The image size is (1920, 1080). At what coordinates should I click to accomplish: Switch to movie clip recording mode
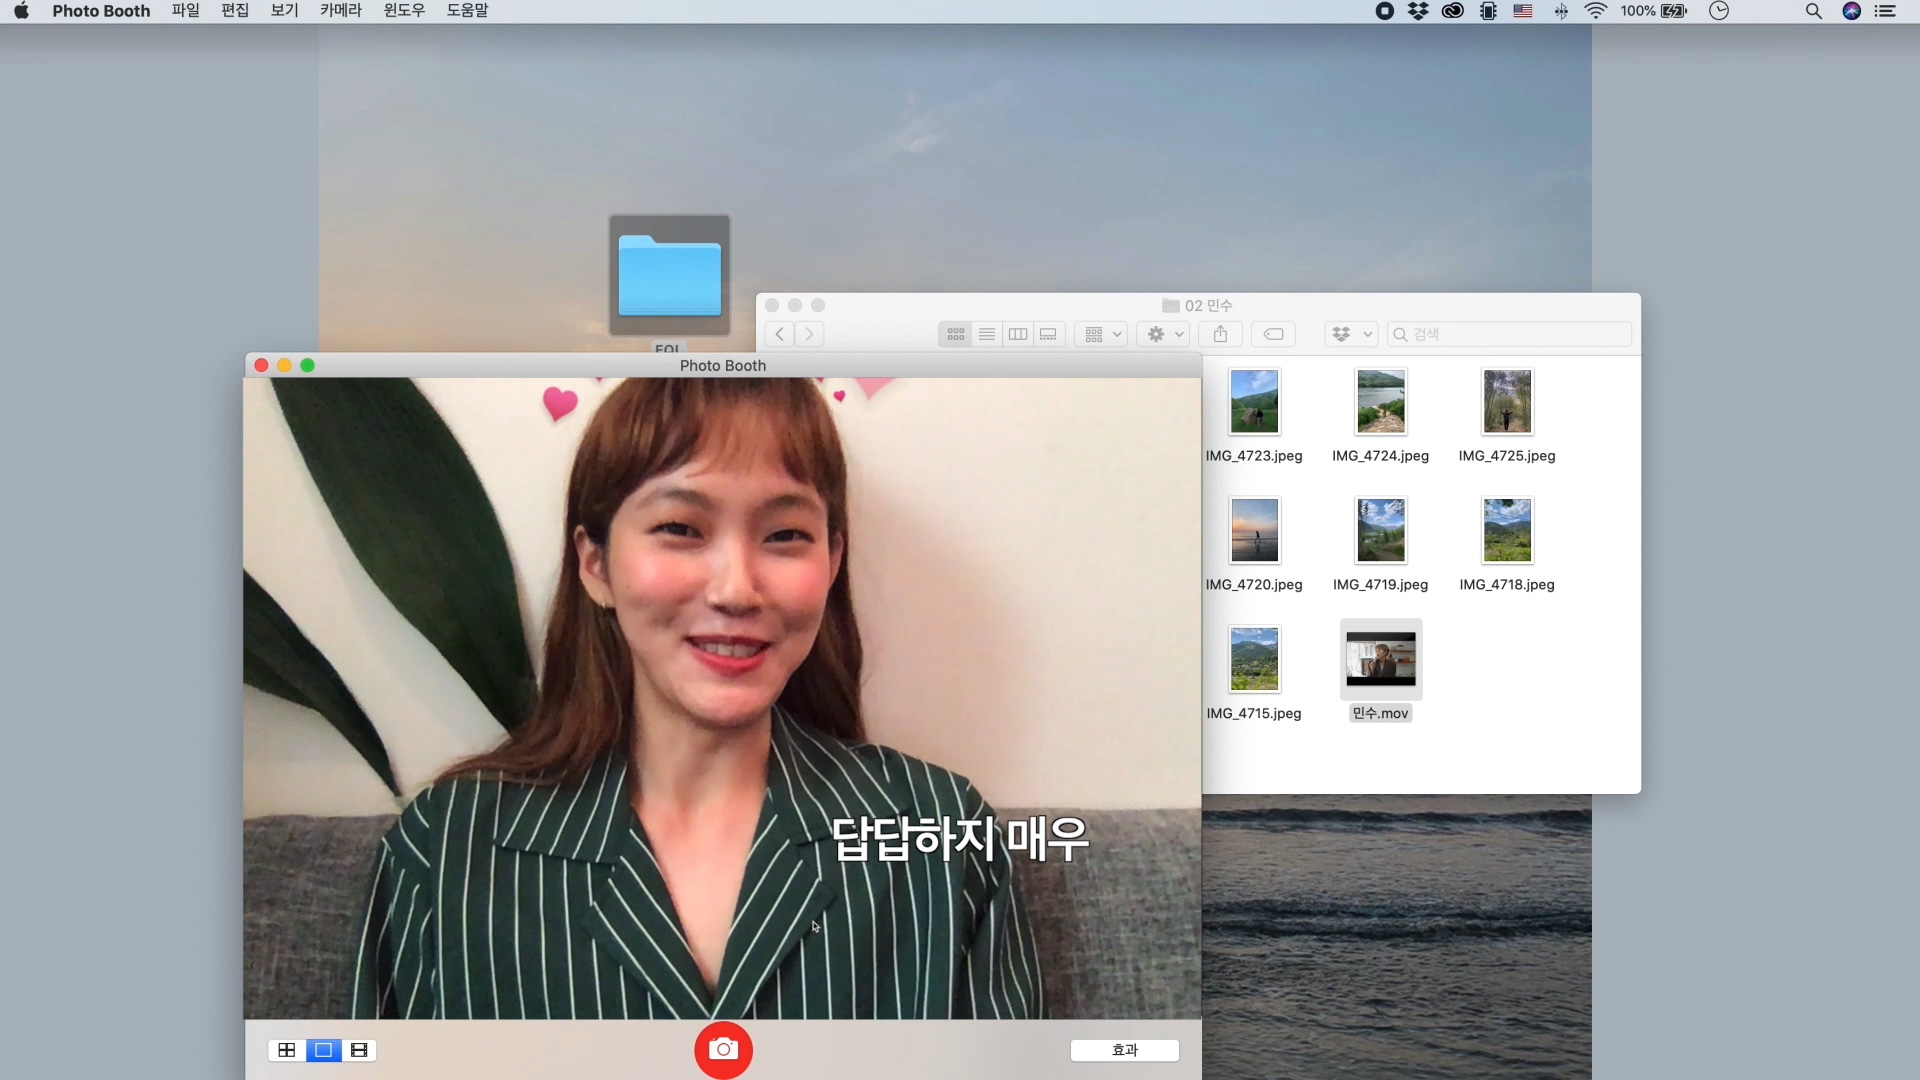click(x=359, y=1050)
